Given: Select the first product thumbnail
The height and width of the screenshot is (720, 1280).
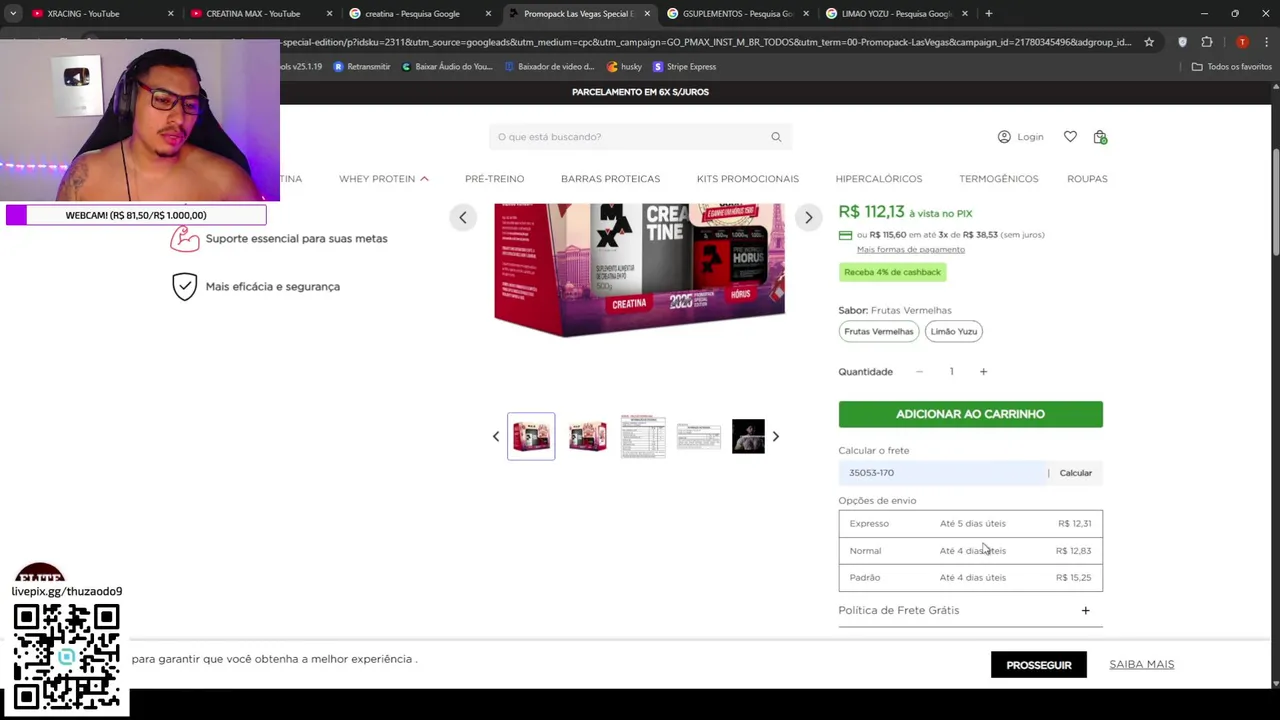Looking at the screenshot, I should pos(531,436).
